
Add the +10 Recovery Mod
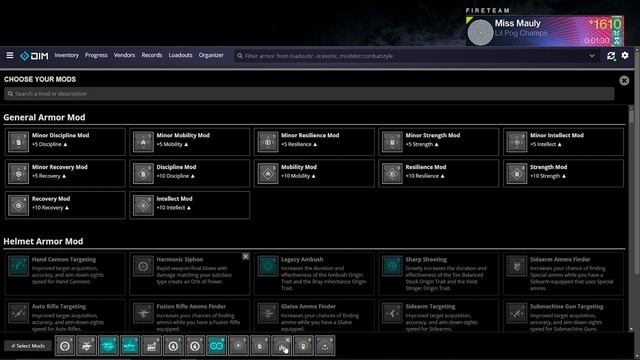pyautogui.click(x=65, y=205)
